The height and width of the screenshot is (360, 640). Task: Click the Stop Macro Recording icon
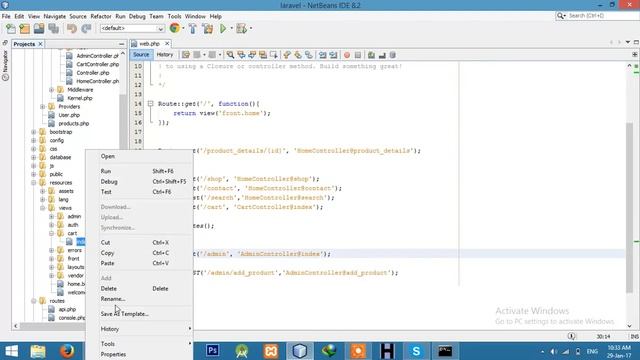(358, 55)
